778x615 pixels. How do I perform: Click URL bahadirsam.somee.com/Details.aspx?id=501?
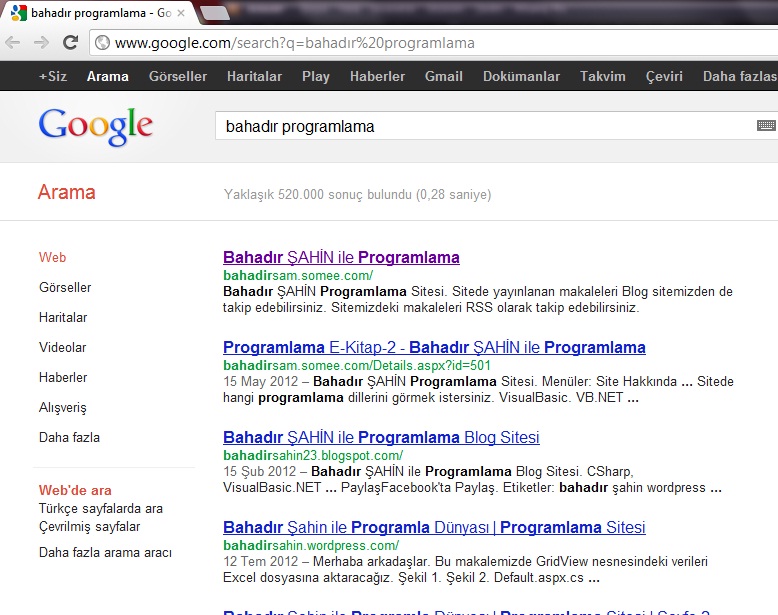[x=357, y=365]
